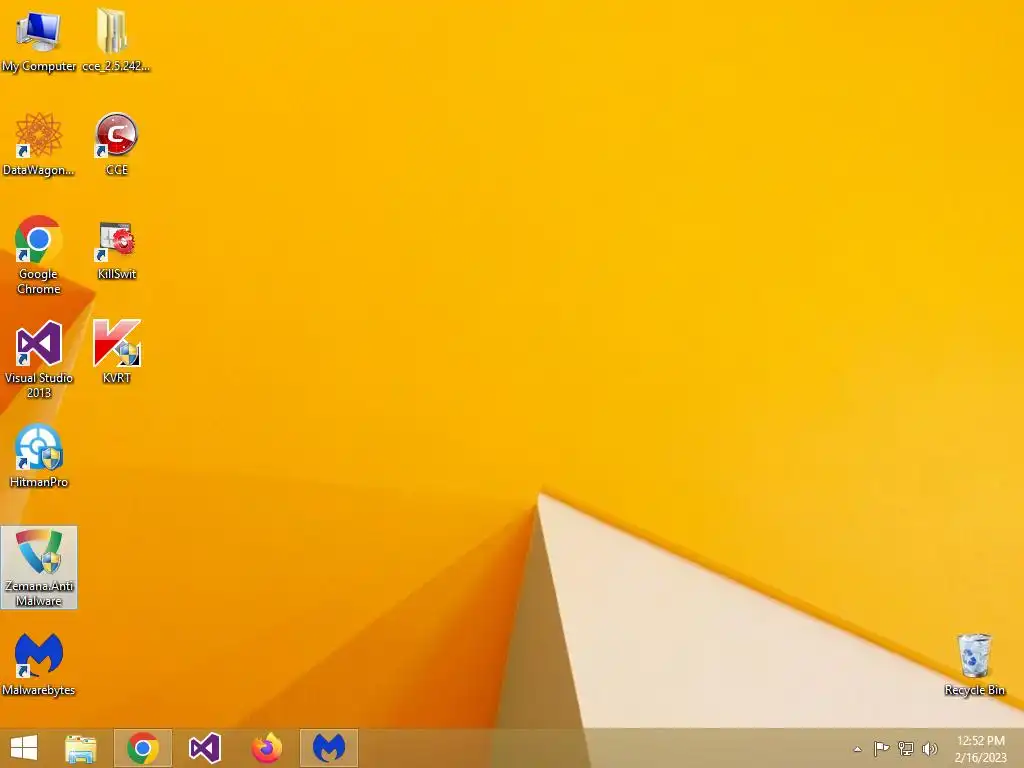Open File Explorer from the taskbar
This screenshot has height=768, width=1024.
[81, 748]
